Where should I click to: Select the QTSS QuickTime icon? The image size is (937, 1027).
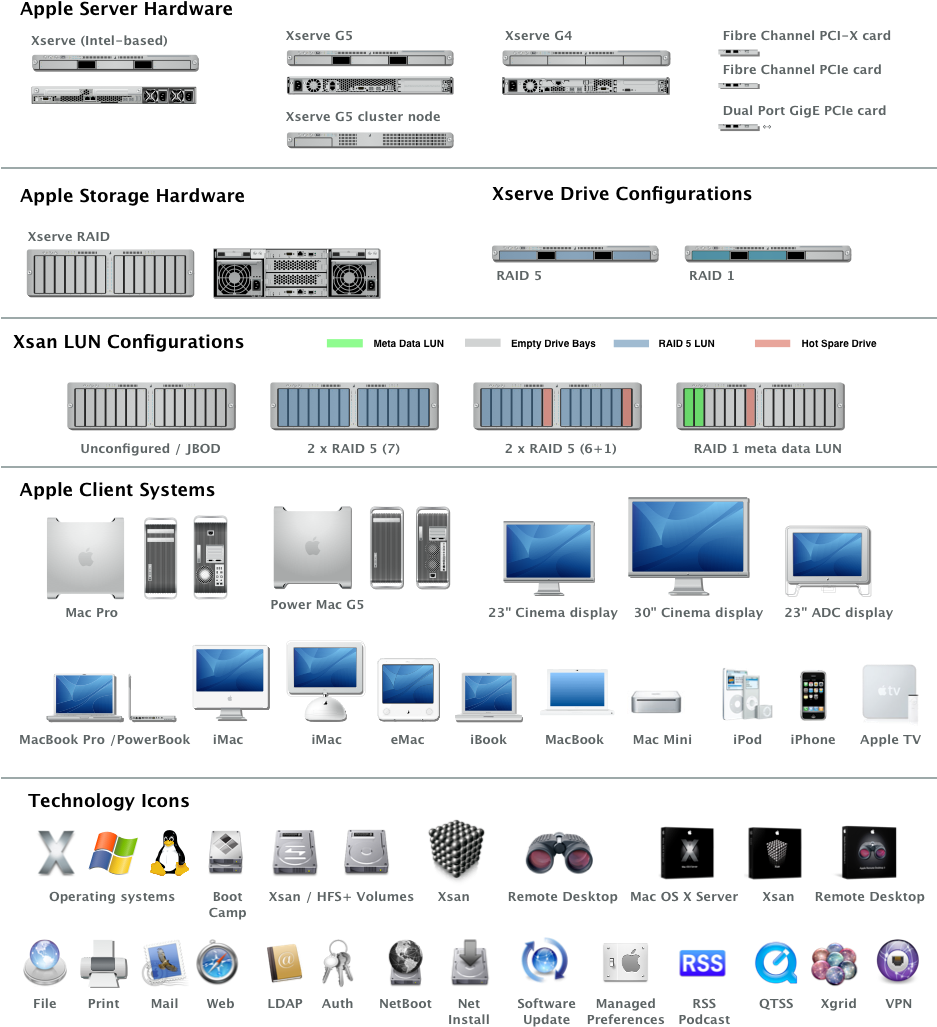774,963
